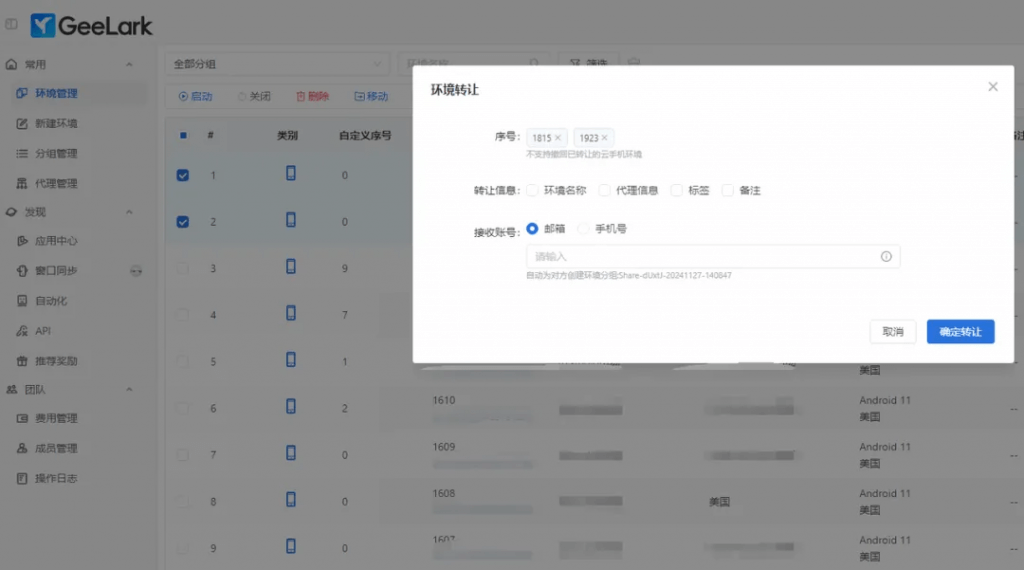Click the 窗口同步 more-options icon

pos(137,271)
